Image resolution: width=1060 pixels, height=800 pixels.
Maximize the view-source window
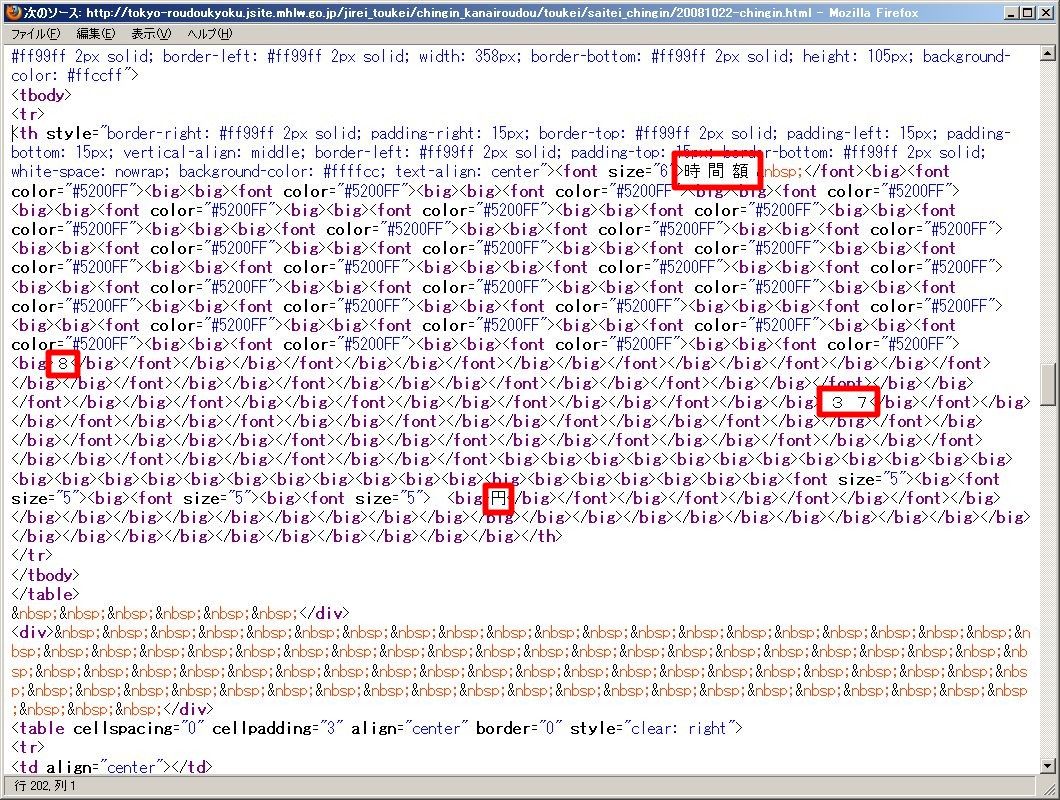click(x=1027, y=12)
